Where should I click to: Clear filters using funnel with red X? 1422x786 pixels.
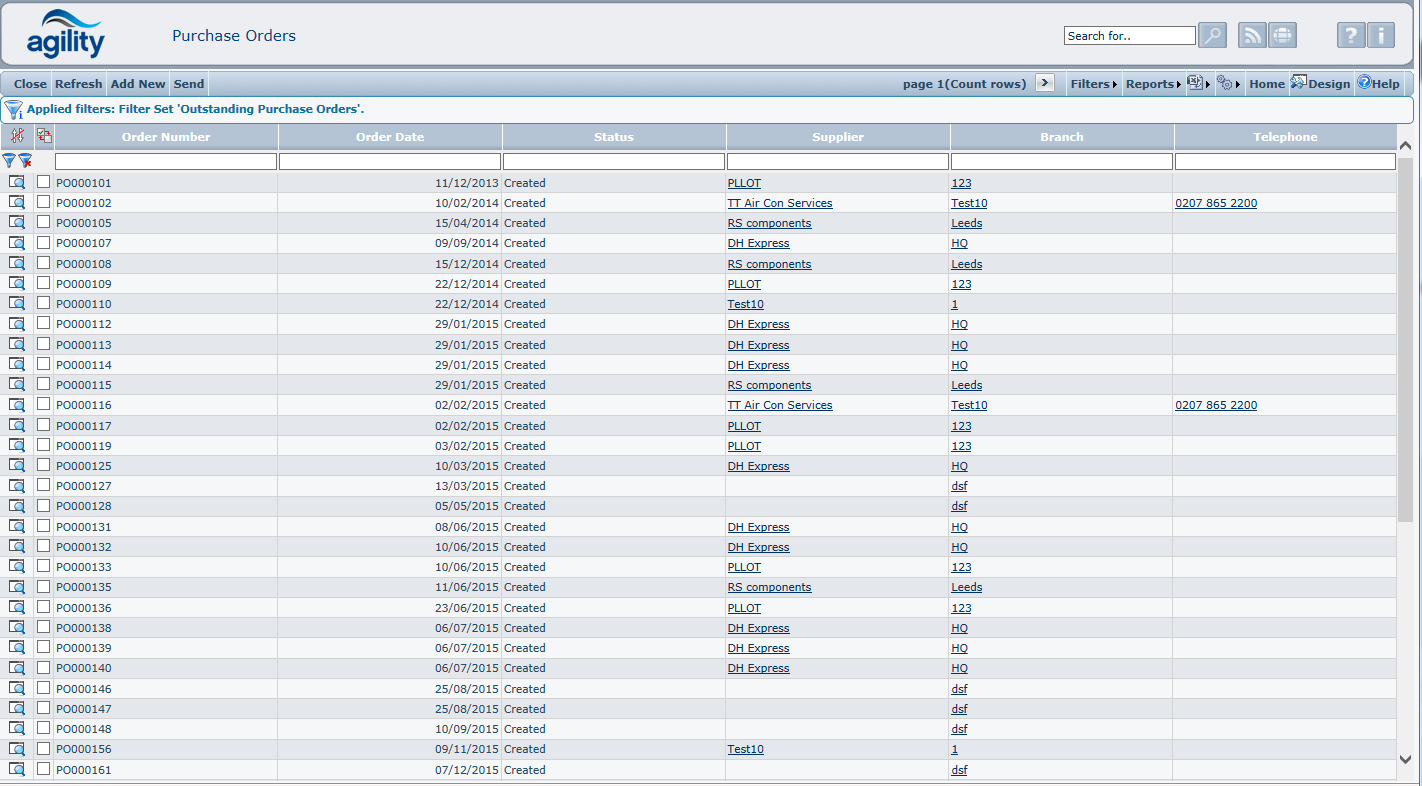(x=26, y=160)
